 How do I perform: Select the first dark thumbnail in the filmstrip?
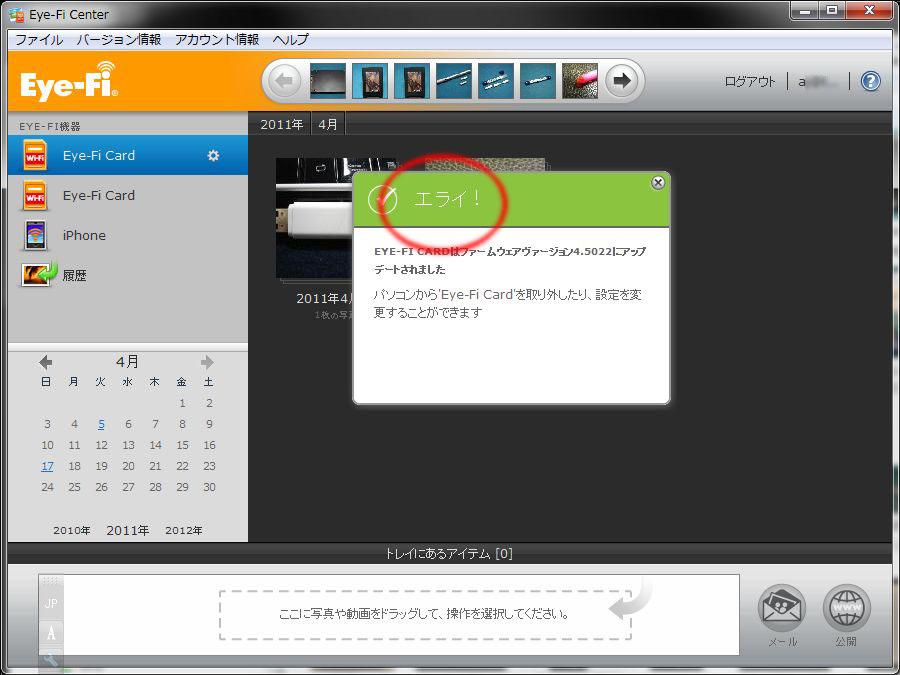(x=328, y=81)
